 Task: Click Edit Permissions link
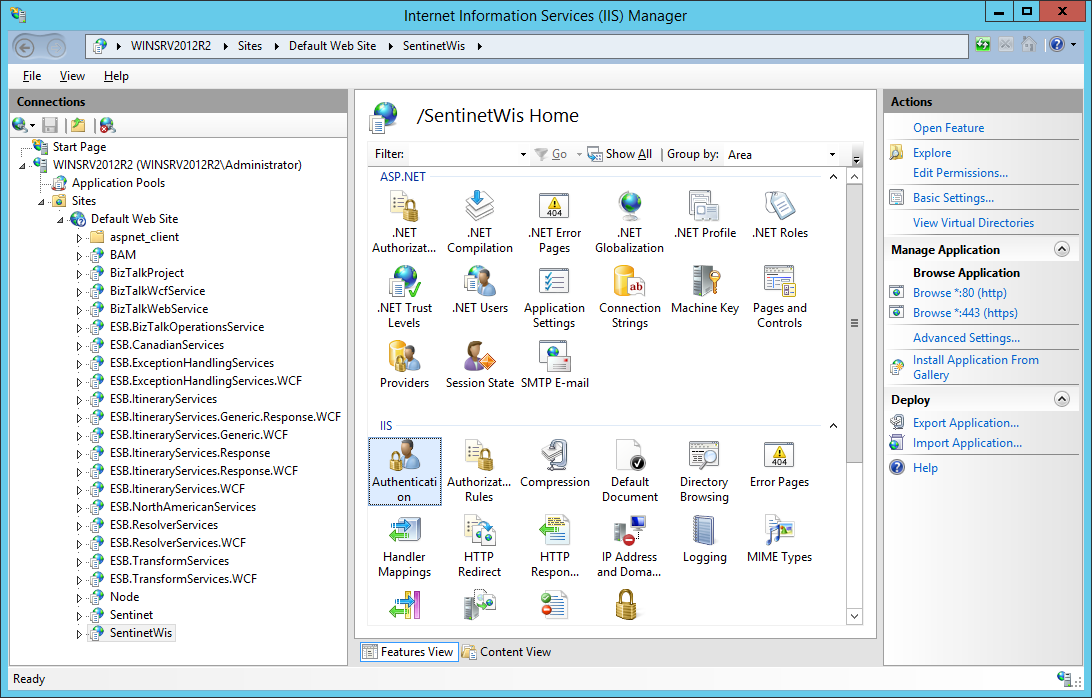(x=960, y=173)
